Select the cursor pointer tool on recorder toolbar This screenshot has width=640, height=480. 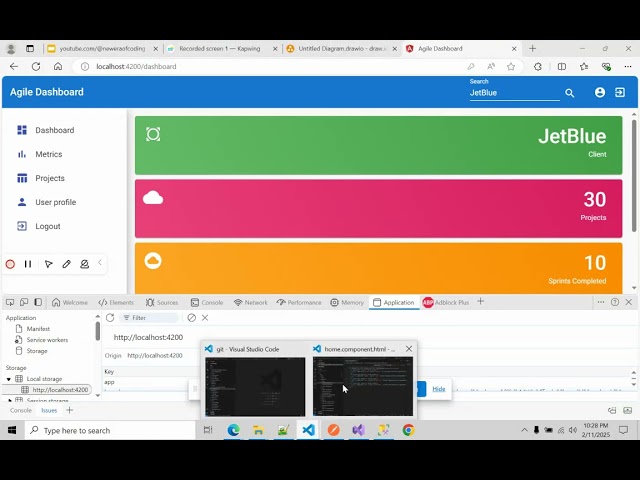pos(48,264)
